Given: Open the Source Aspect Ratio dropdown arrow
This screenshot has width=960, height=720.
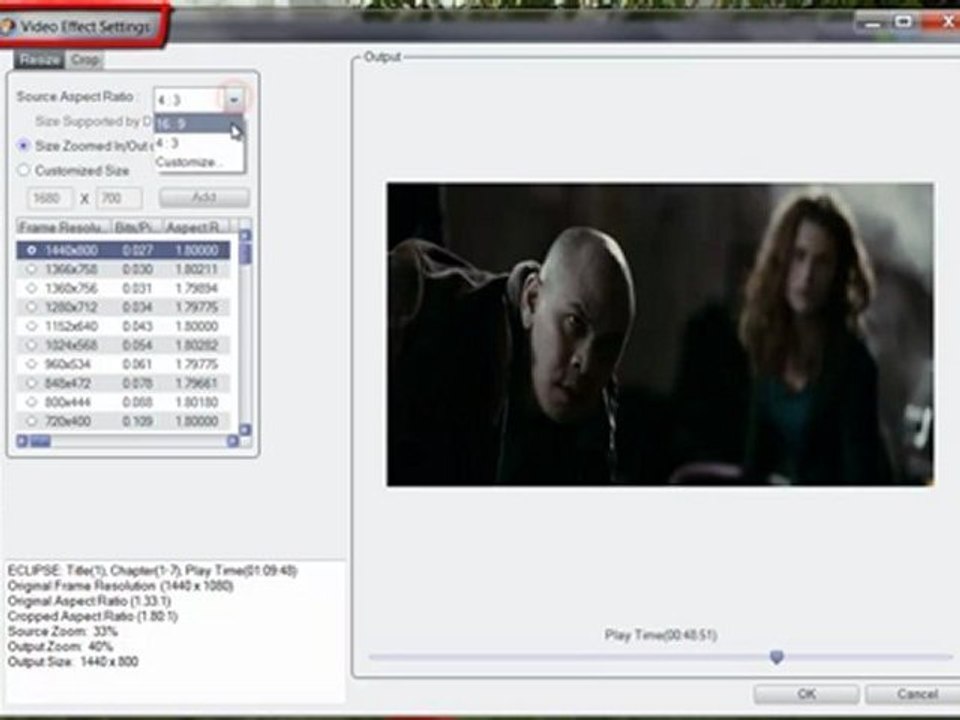Looking at the screenshot, I should point(234,99).
